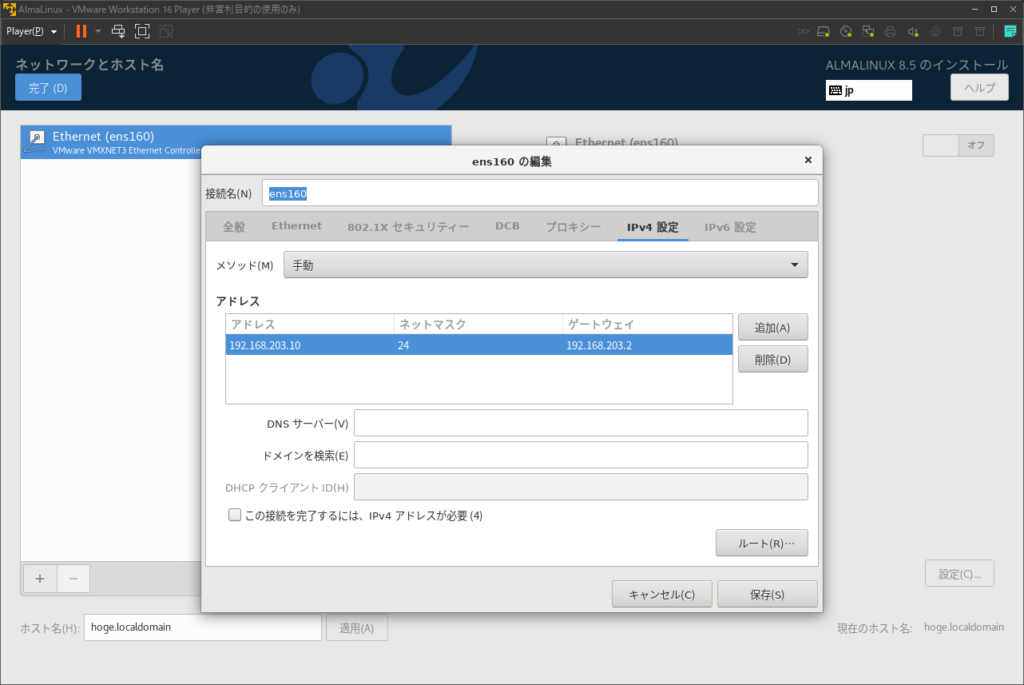
Task: Click the sound card speaker icon
Action: click(x=913, y=31)
